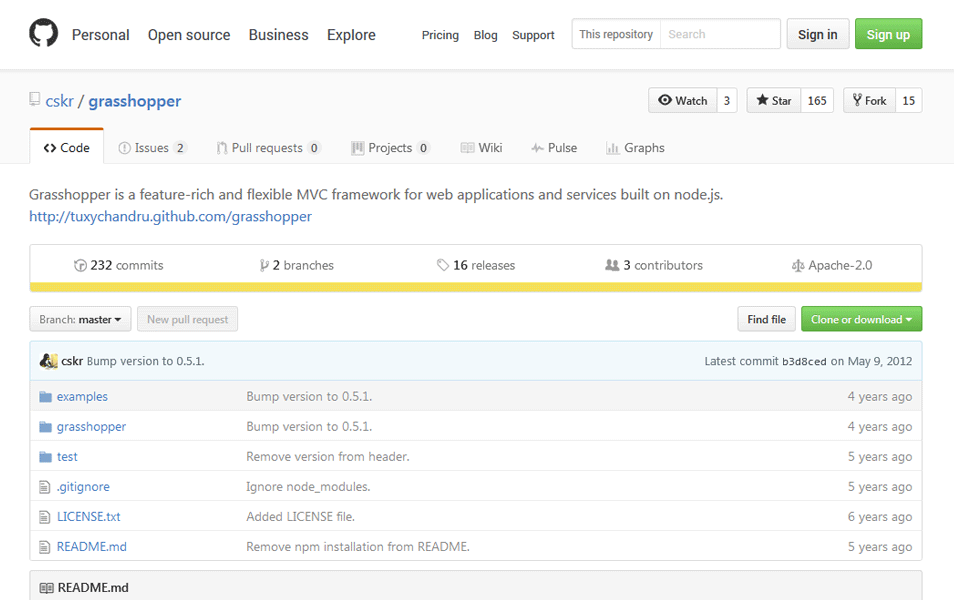Viewport: 954px width, 600px height.
Task: Open the 'Remove npm installation from README.' commit
Action: pos(358,546)
